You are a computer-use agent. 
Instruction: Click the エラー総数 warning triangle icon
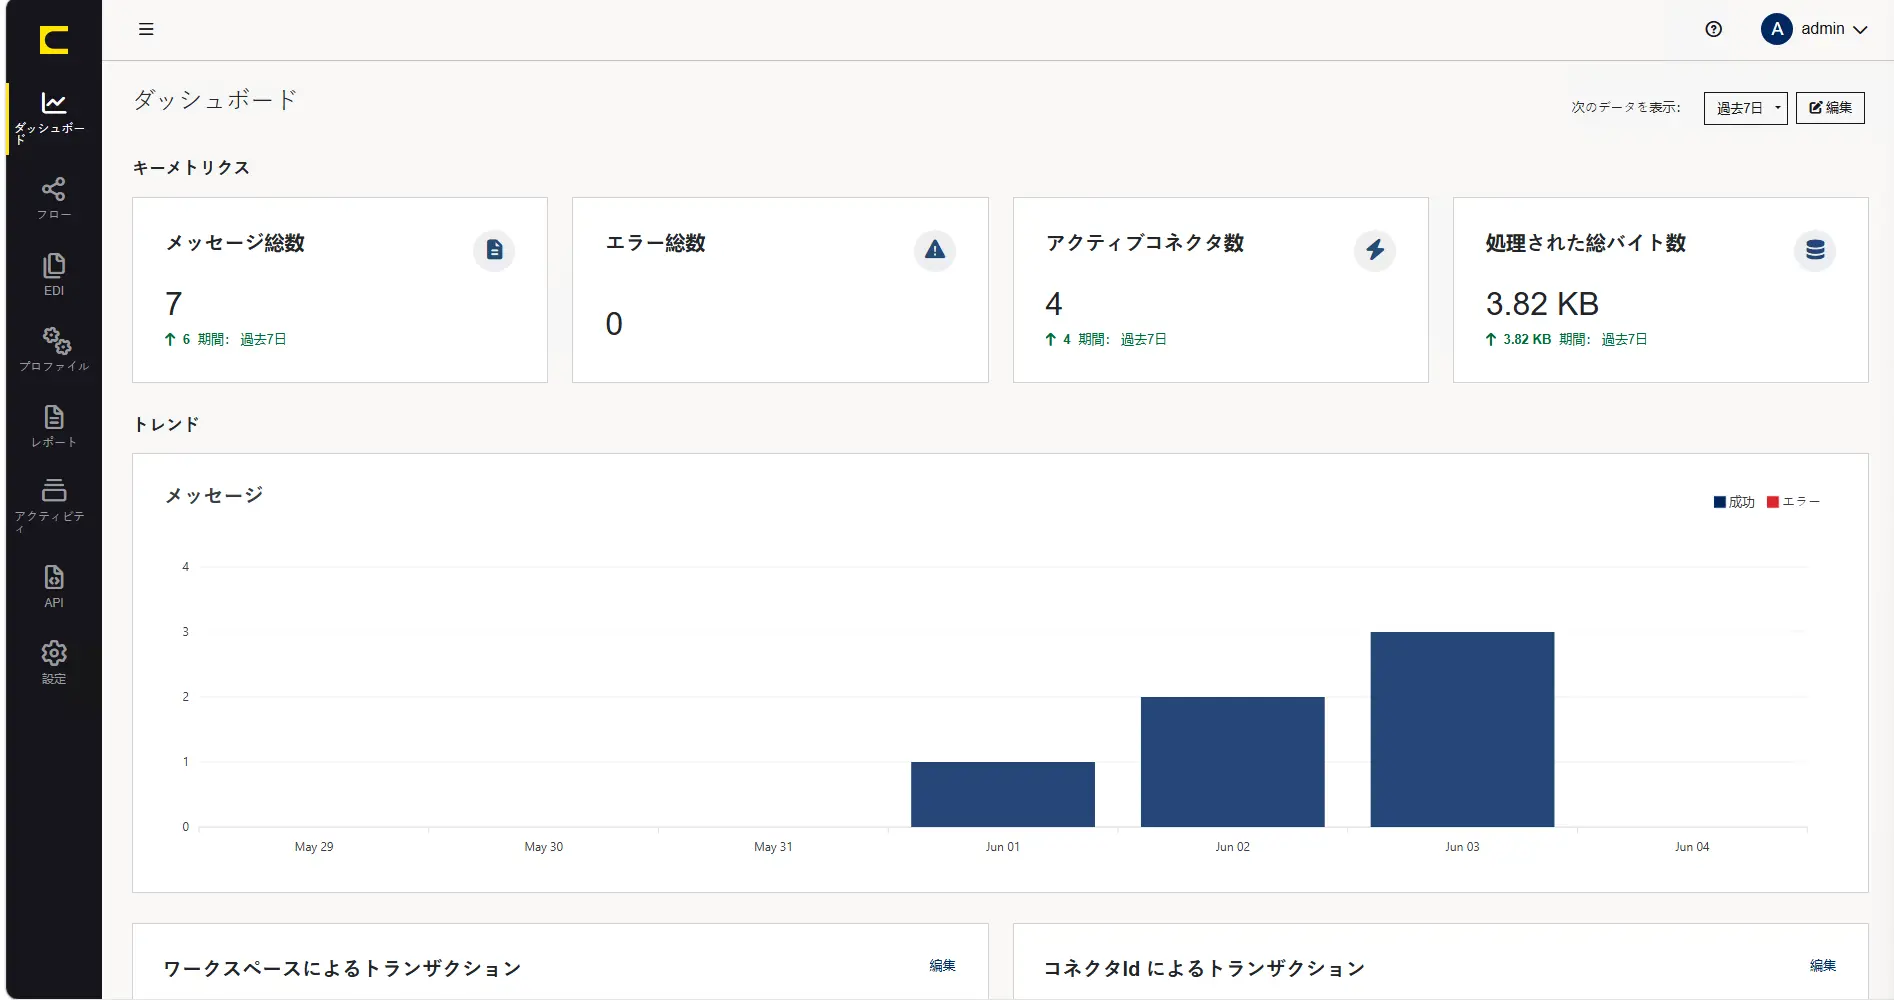[x=935, y=250]
